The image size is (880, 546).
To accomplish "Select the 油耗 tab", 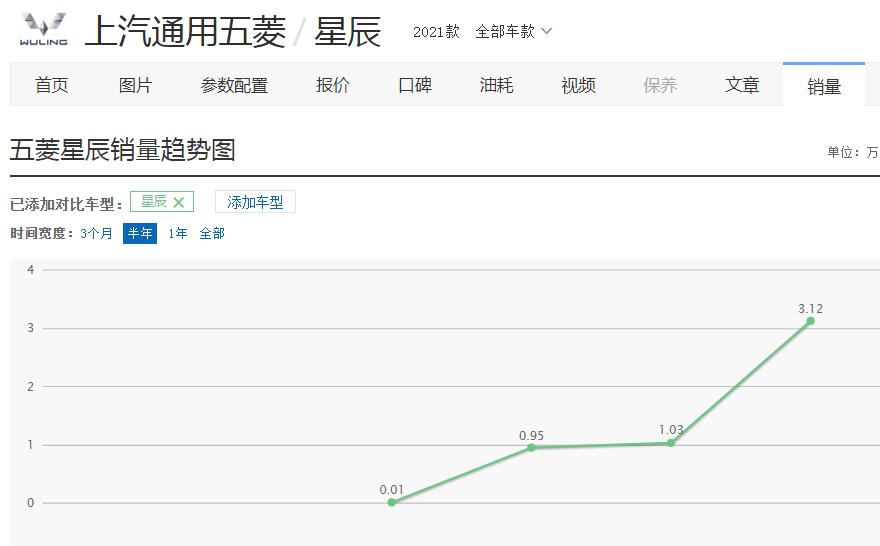I will (x=497, y=85).
